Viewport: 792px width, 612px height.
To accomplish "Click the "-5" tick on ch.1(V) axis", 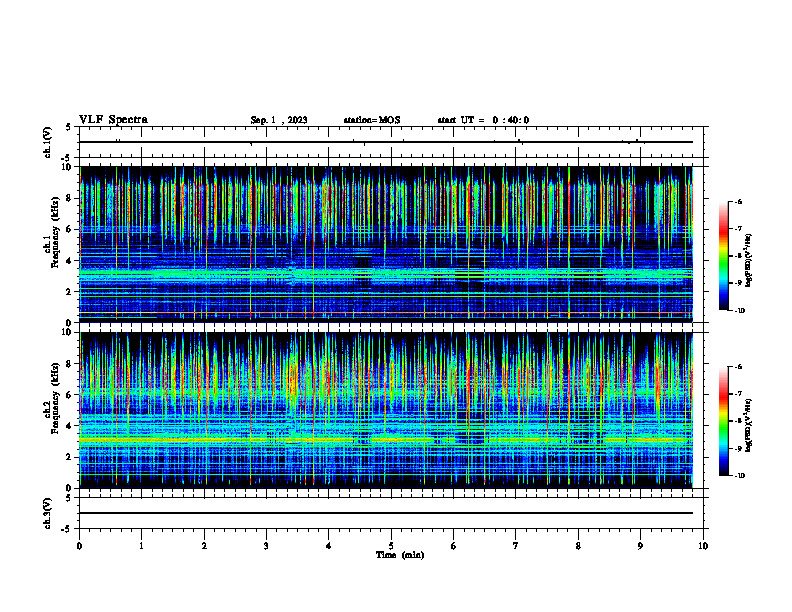I will click(x=68, y=158).
